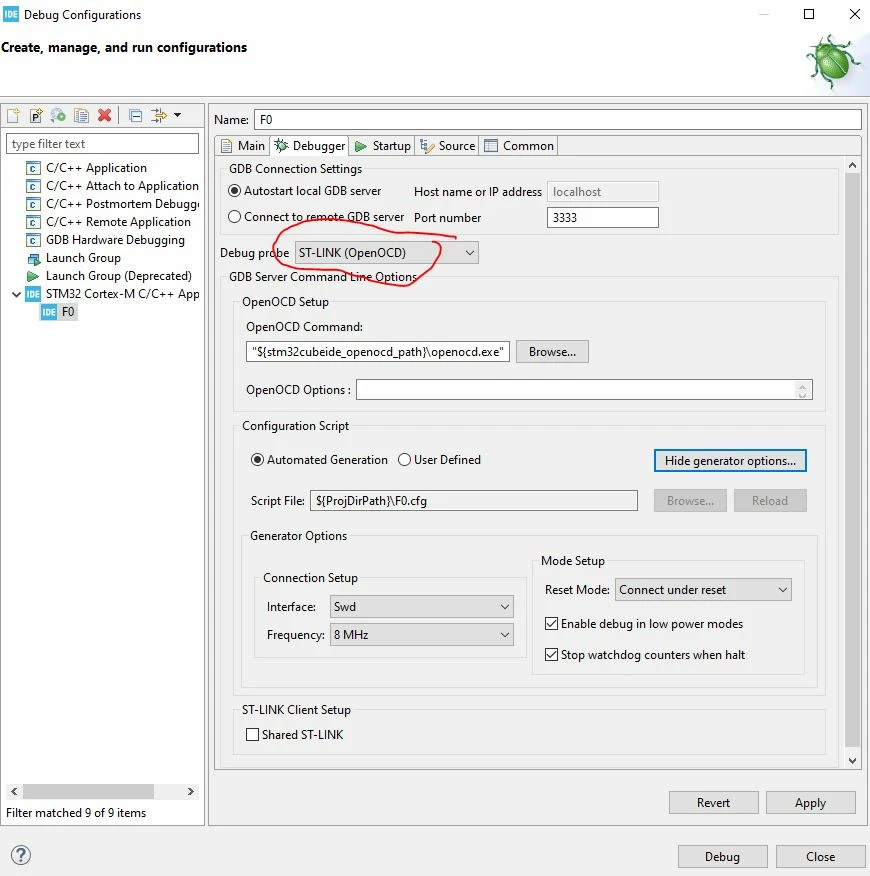Select the F0 configuration entry
The image size is (870, 876).
pyautogui.click(x=59, y=312)
